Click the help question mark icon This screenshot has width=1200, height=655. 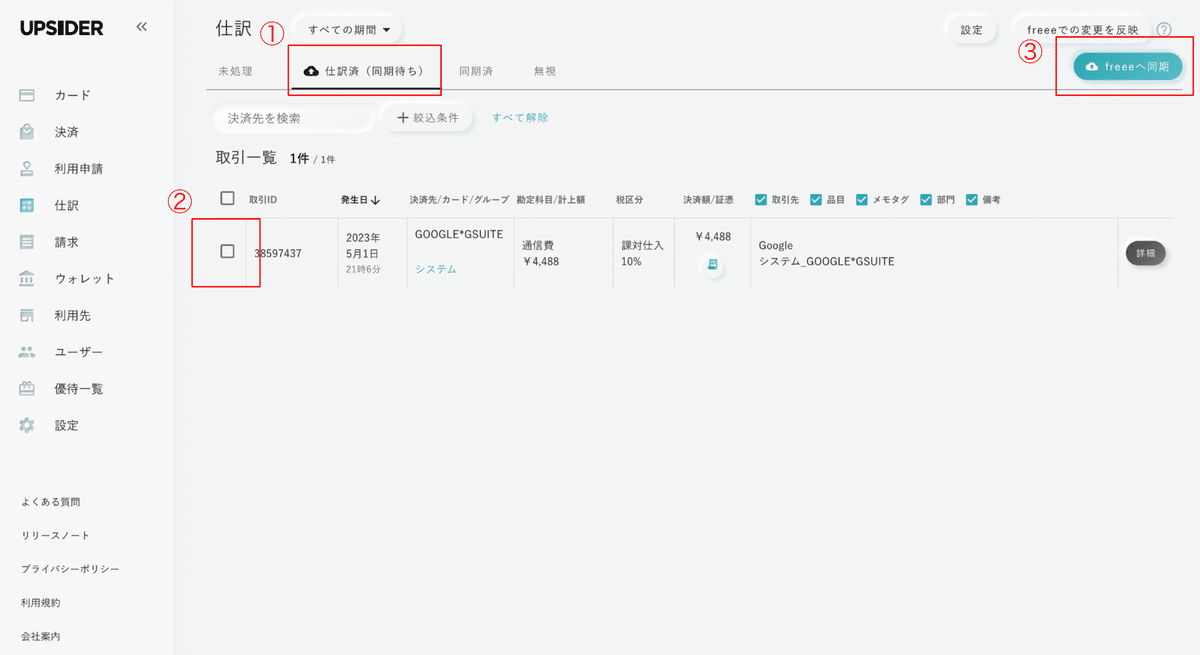coord(1164,30)
